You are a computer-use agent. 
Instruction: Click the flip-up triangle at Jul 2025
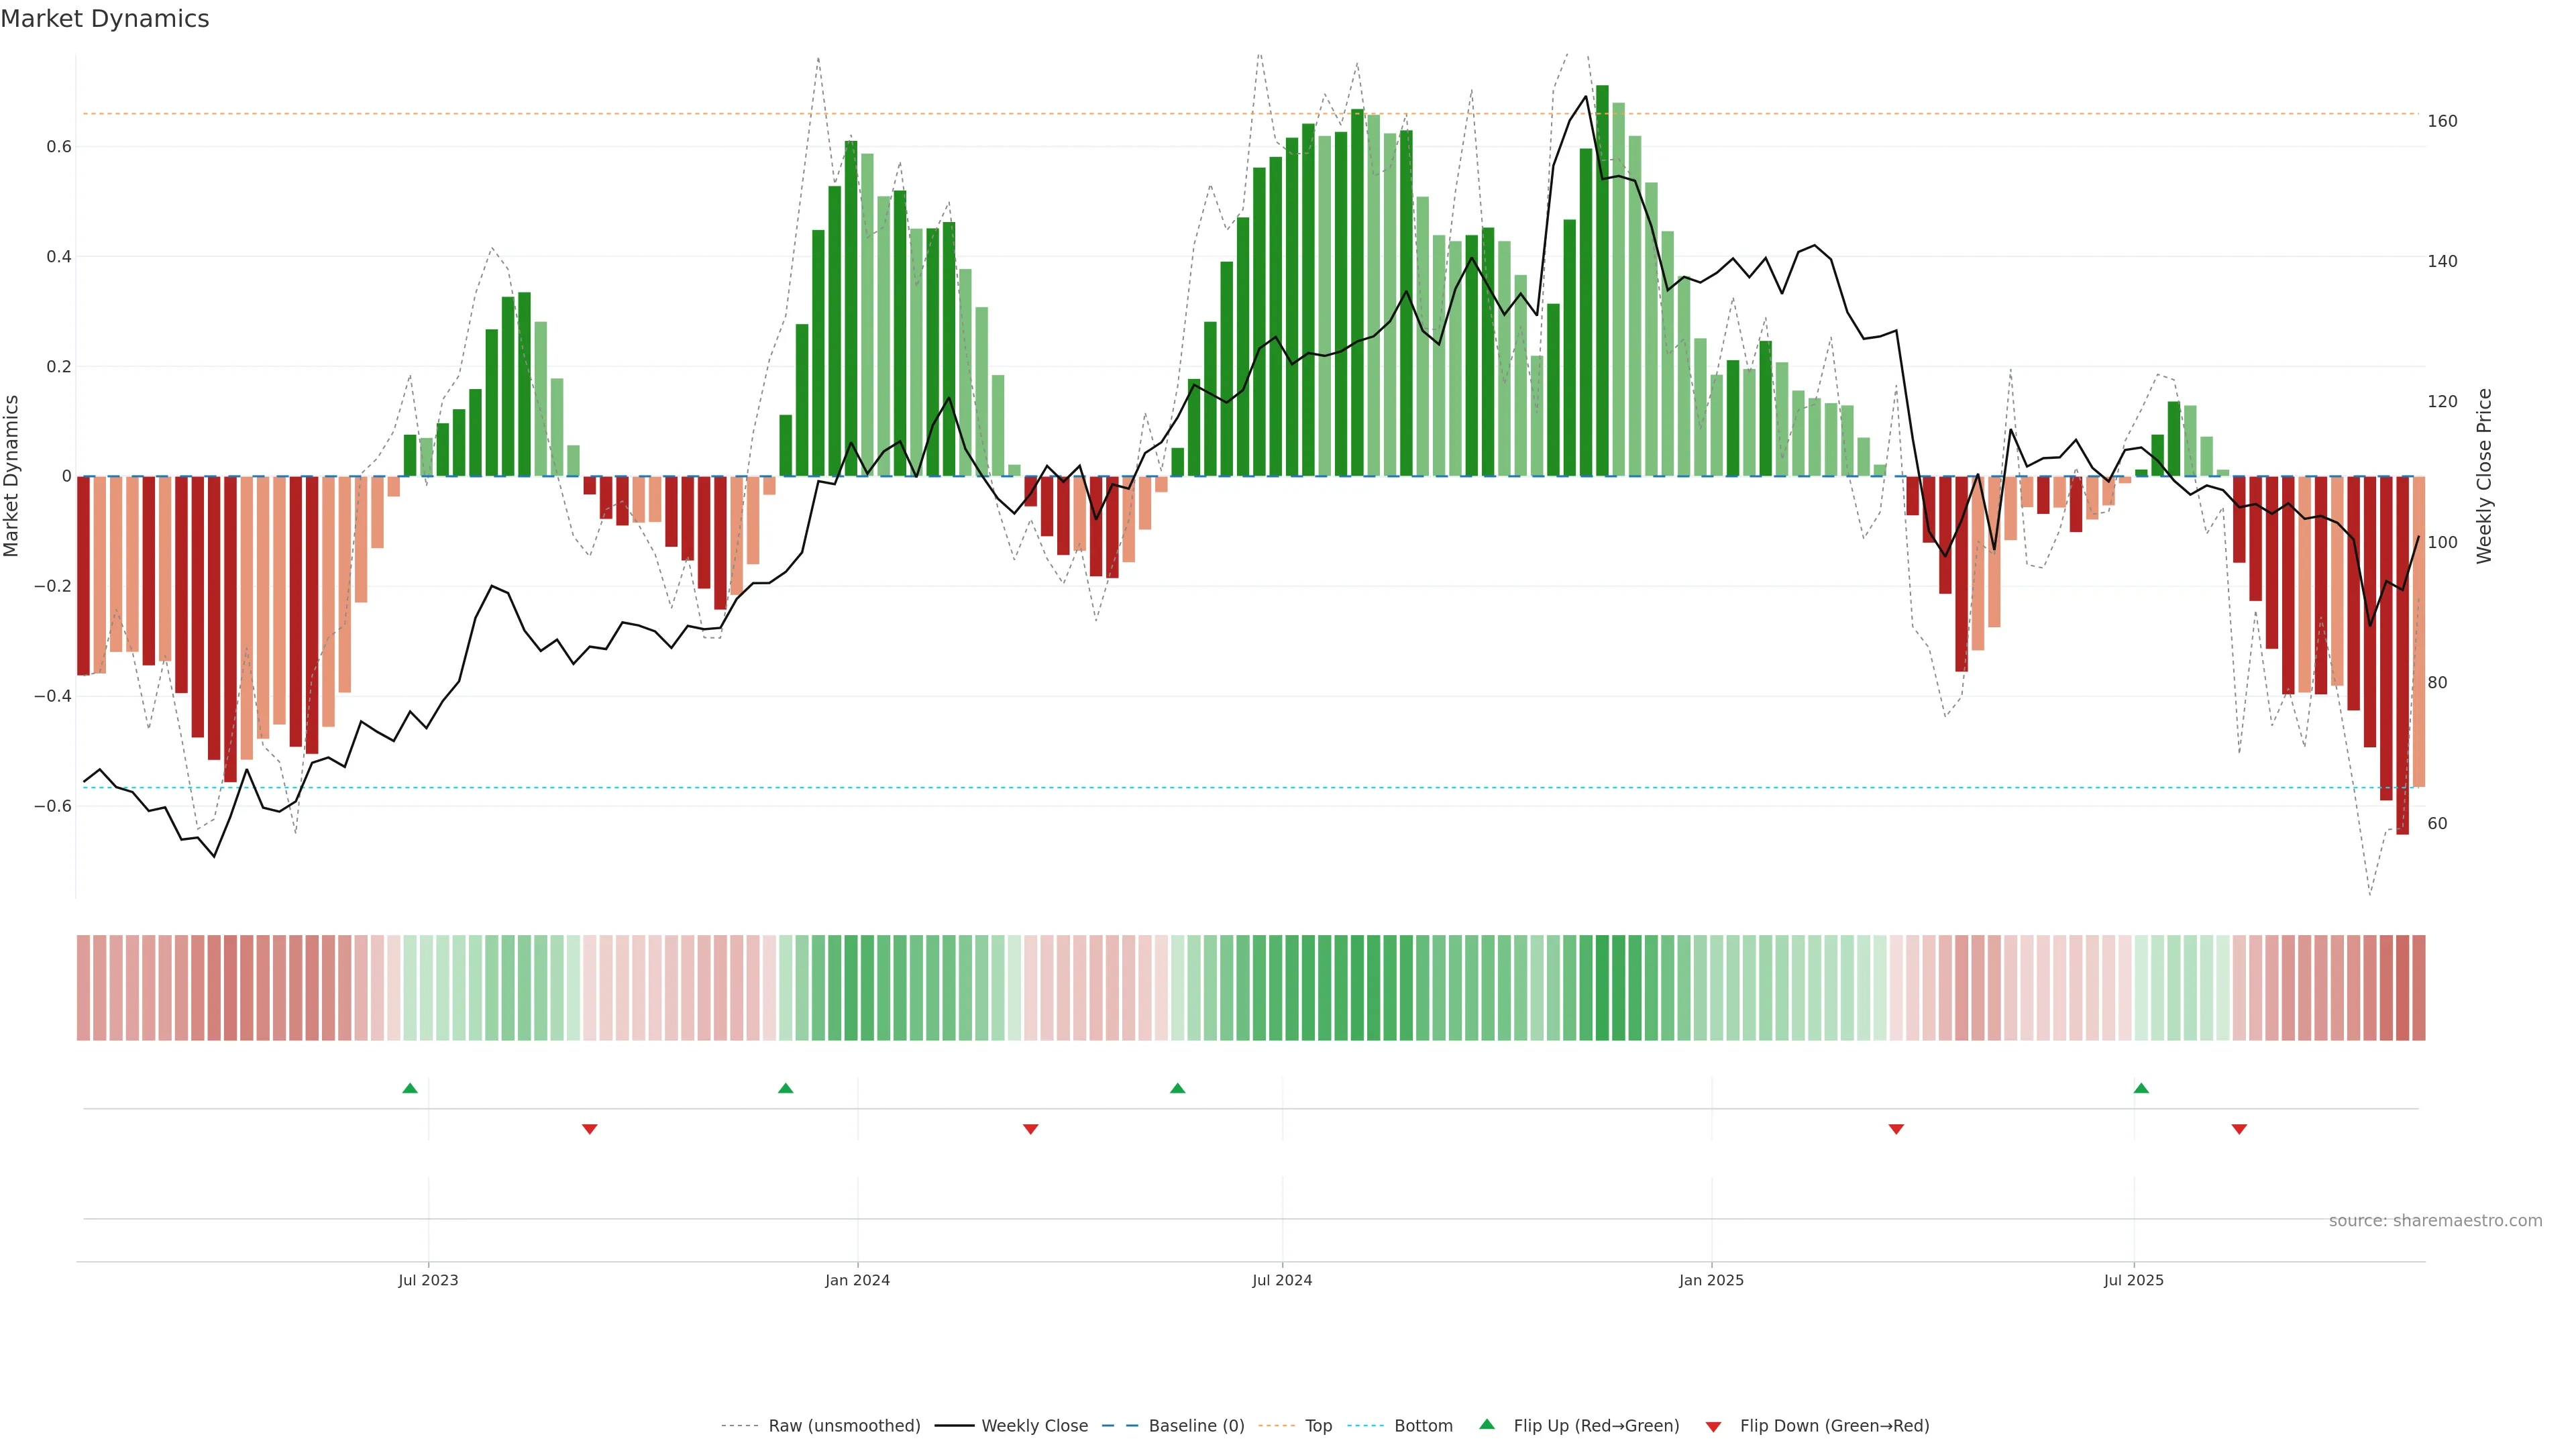[x=2141, y=1088]
